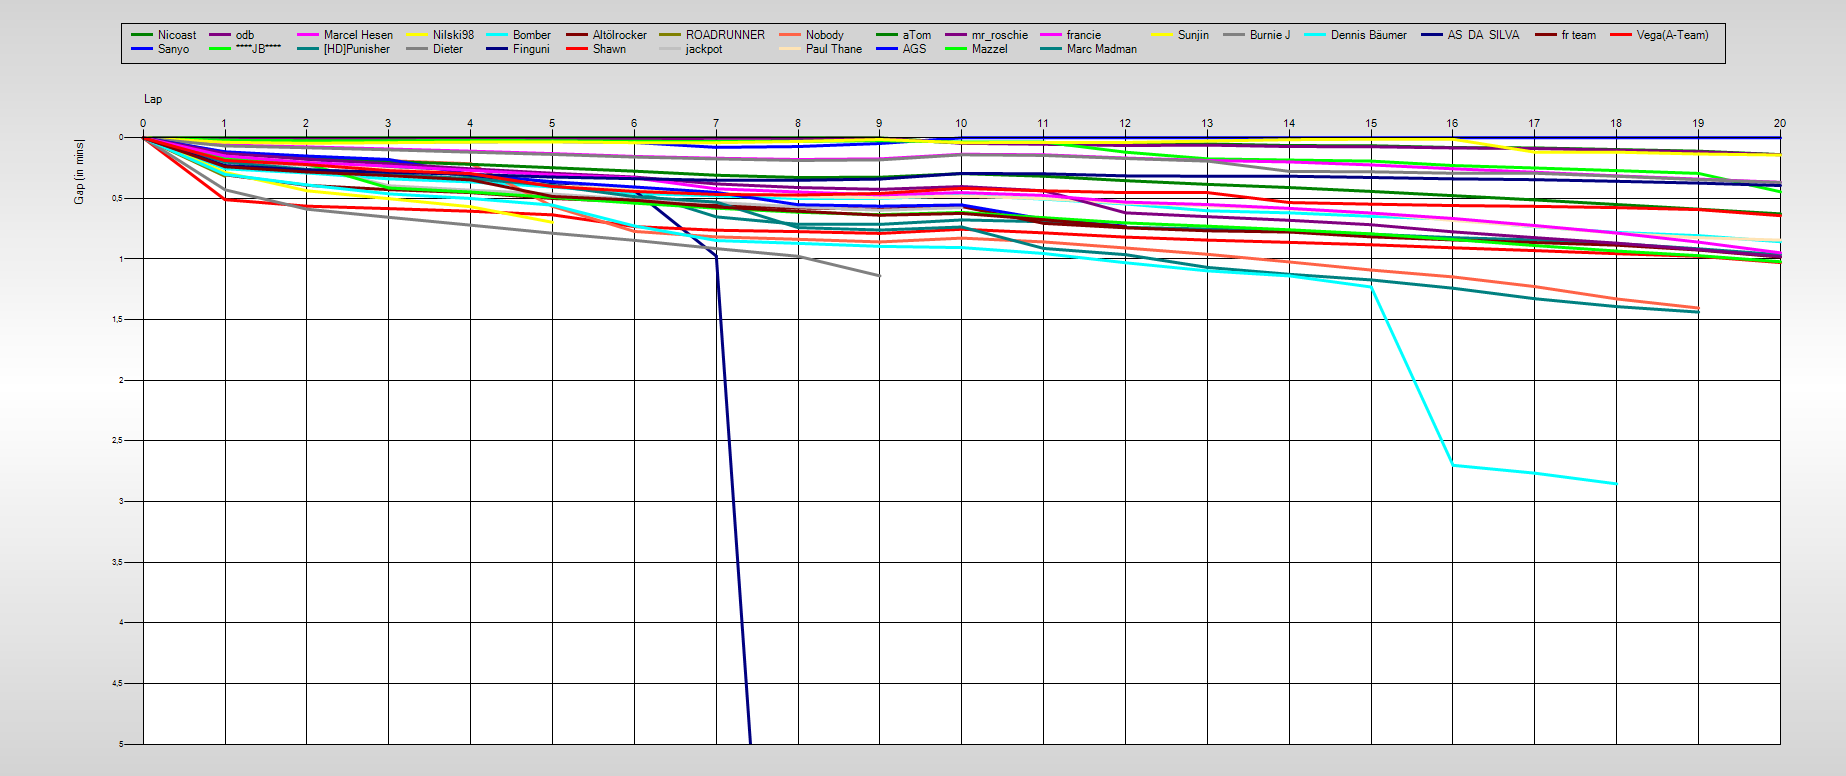Click the Paul Thane legend label
Viewport: 1846px width, 776px height.
tap(833, 49)
